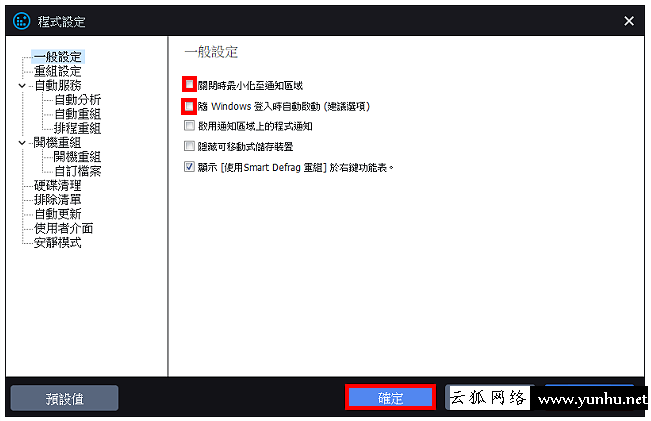Open 硬碟清理 settings page
Image resolution: width=651 pixels, height=421 pixels.
pos(58,185)
